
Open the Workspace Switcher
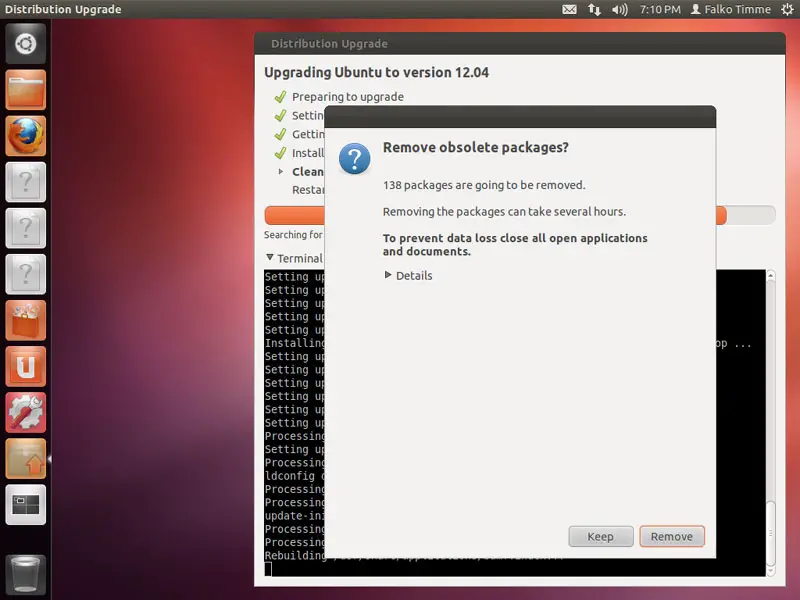coord(25,504)
